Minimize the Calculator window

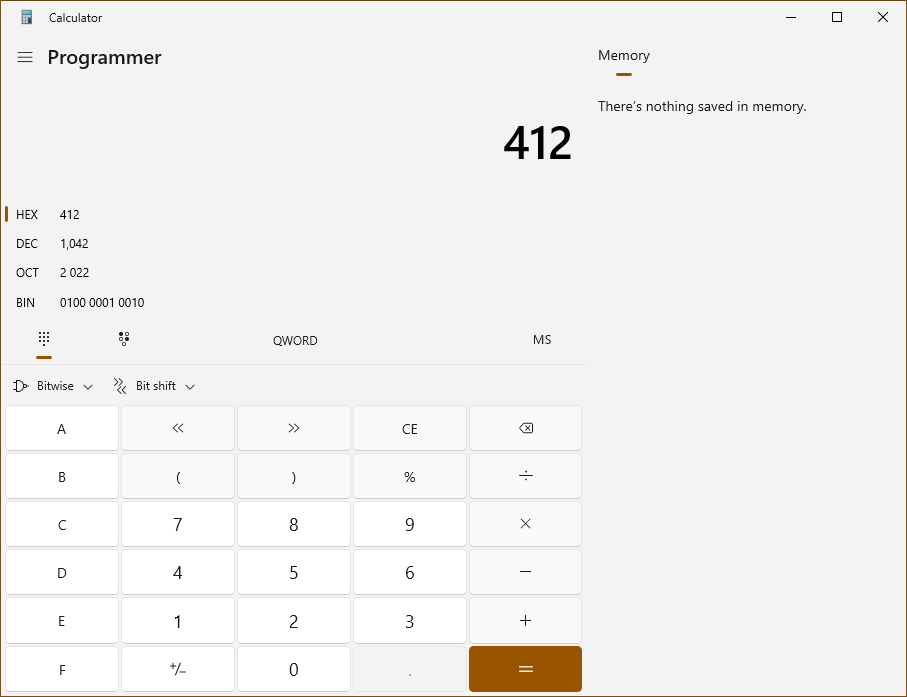point(791,17)
